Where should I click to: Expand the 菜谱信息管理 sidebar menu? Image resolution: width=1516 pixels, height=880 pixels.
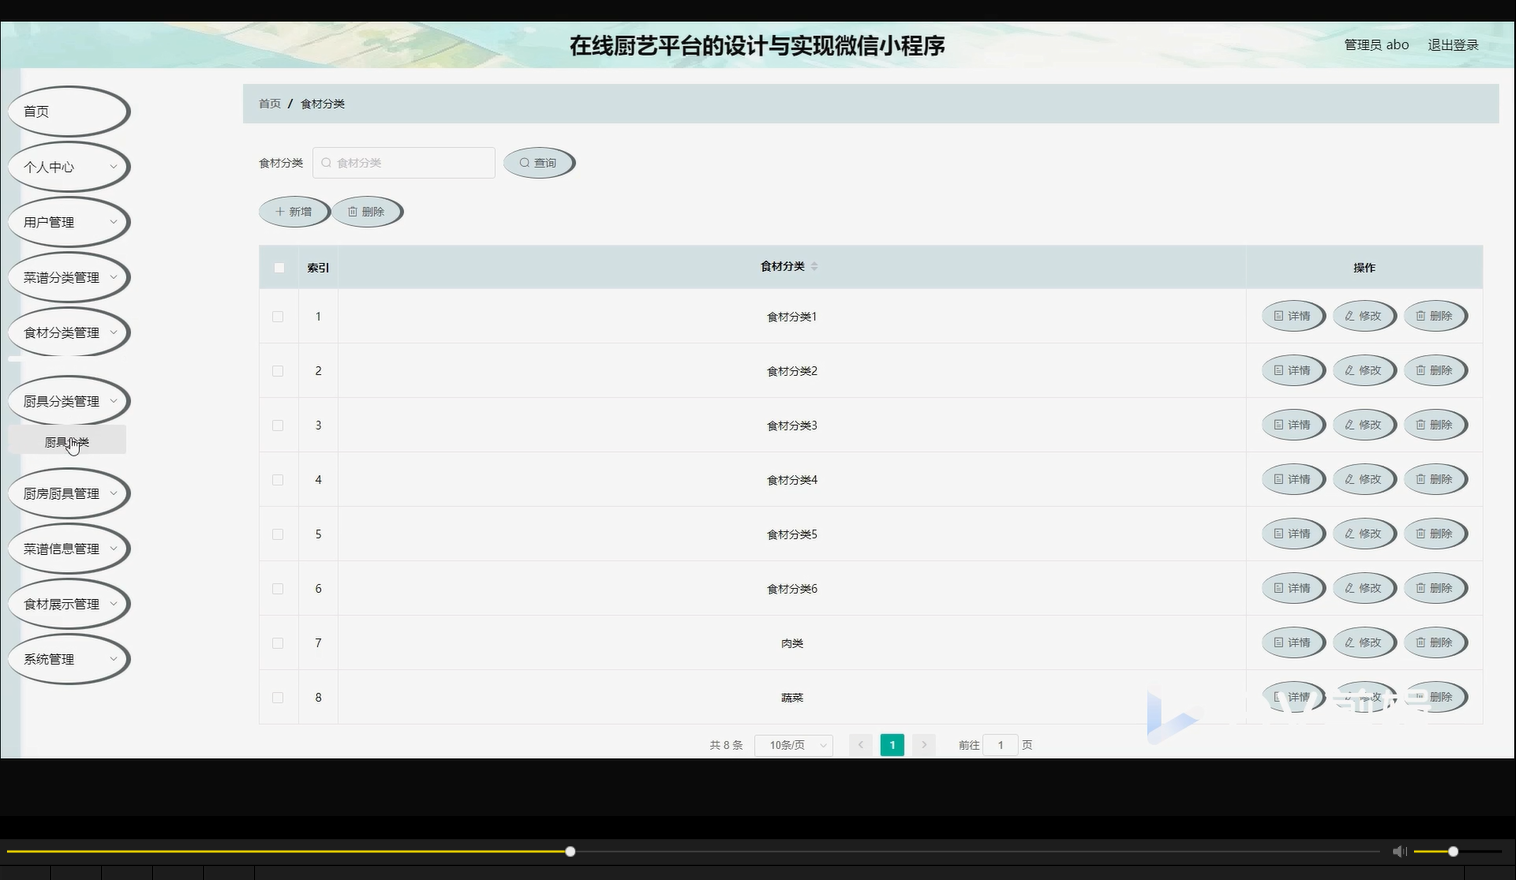pyautogui.click(x=69, y=548)
